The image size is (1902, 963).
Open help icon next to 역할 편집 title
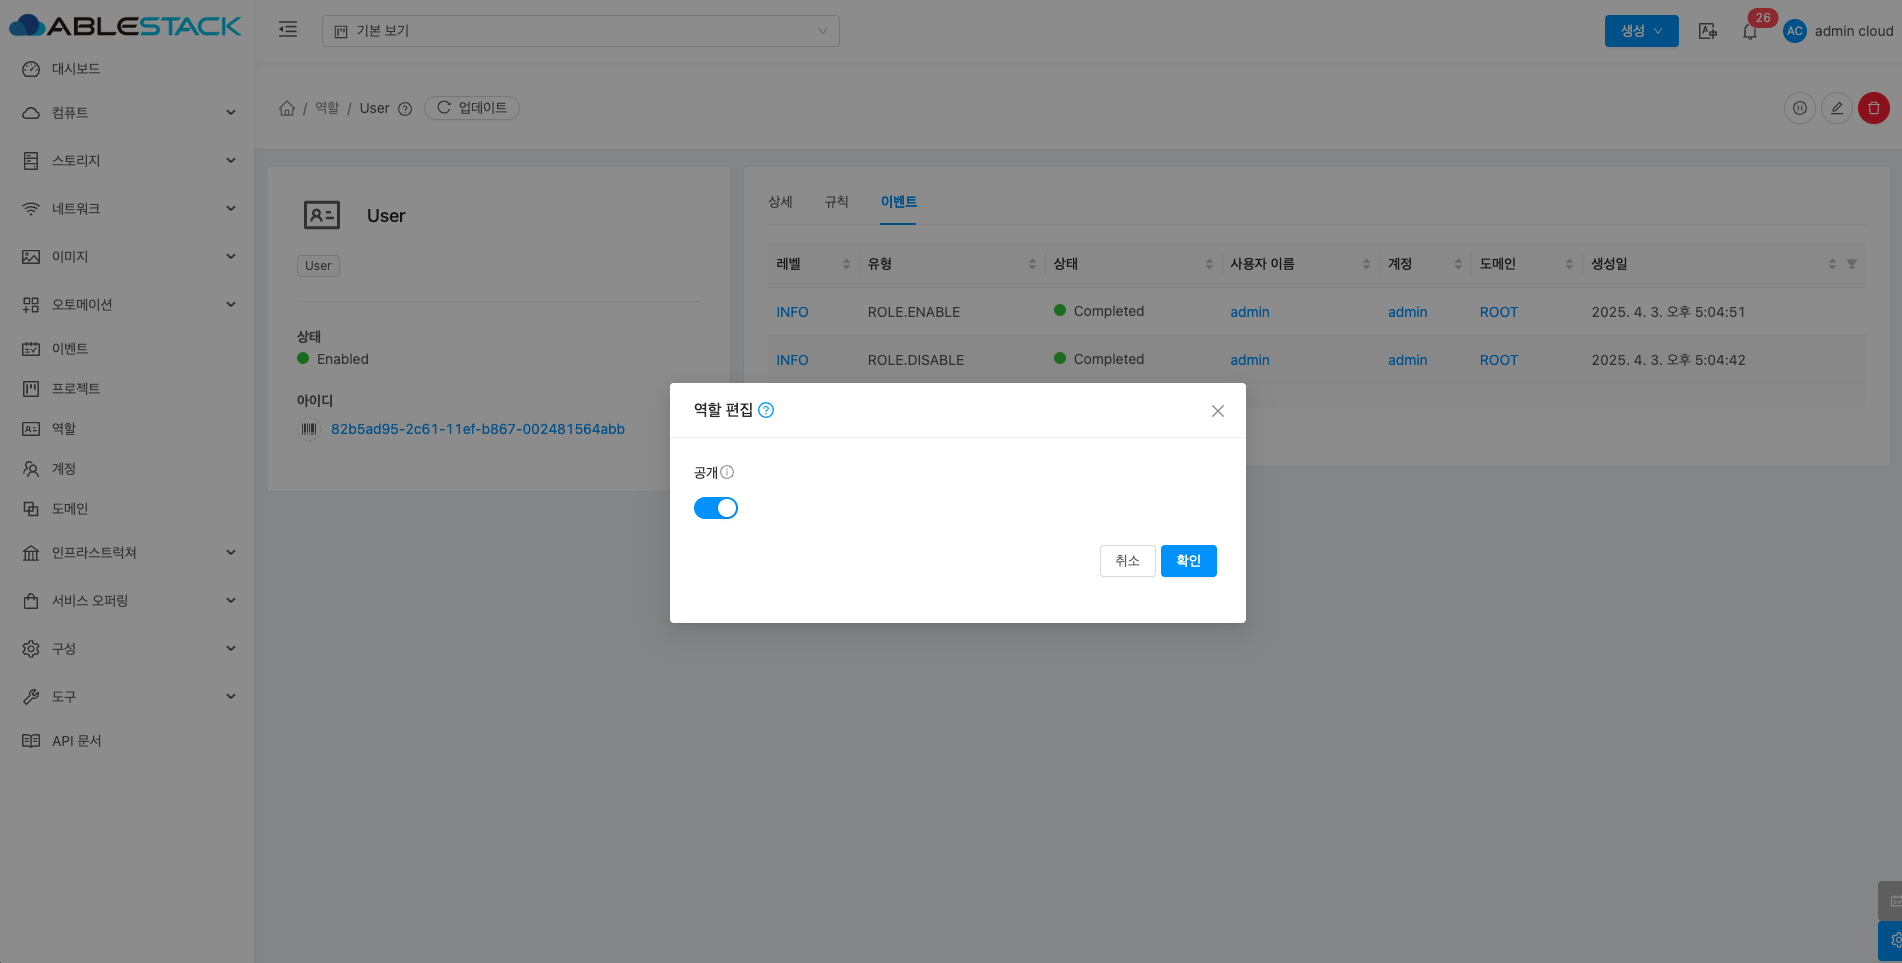pyautogui.click(x=766, y=410)
